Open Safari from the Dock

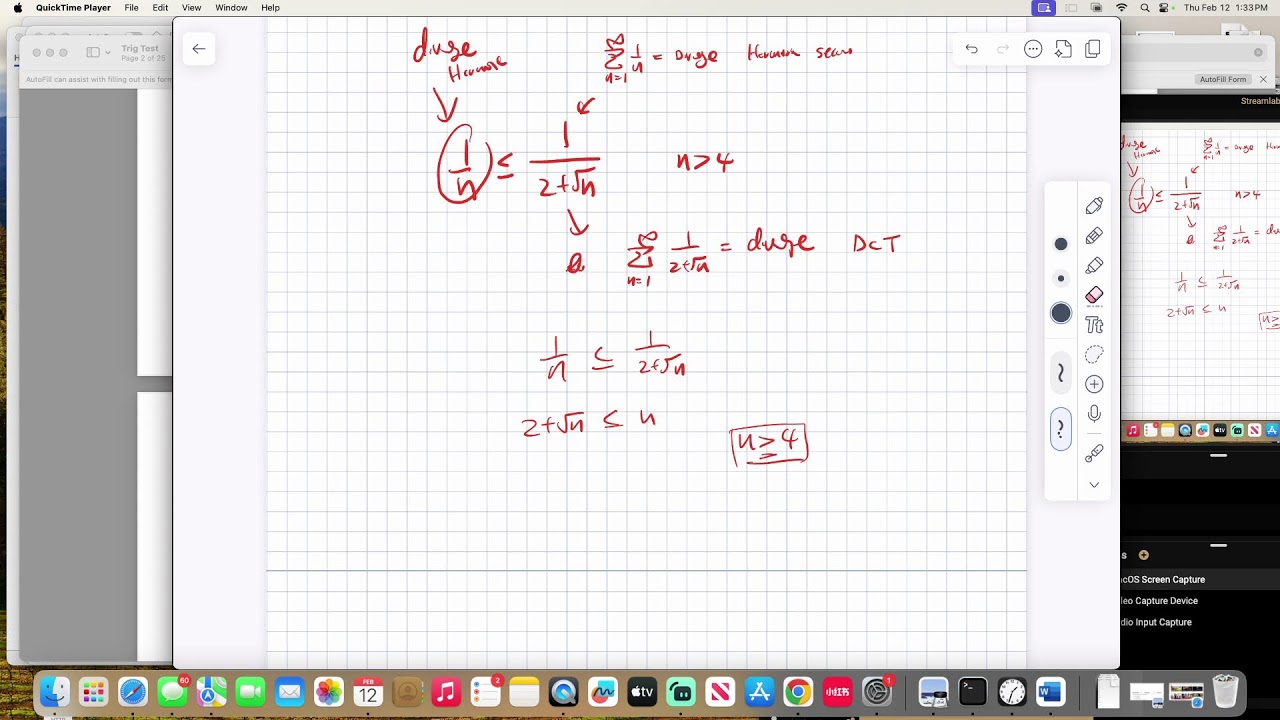click(133, 692)
